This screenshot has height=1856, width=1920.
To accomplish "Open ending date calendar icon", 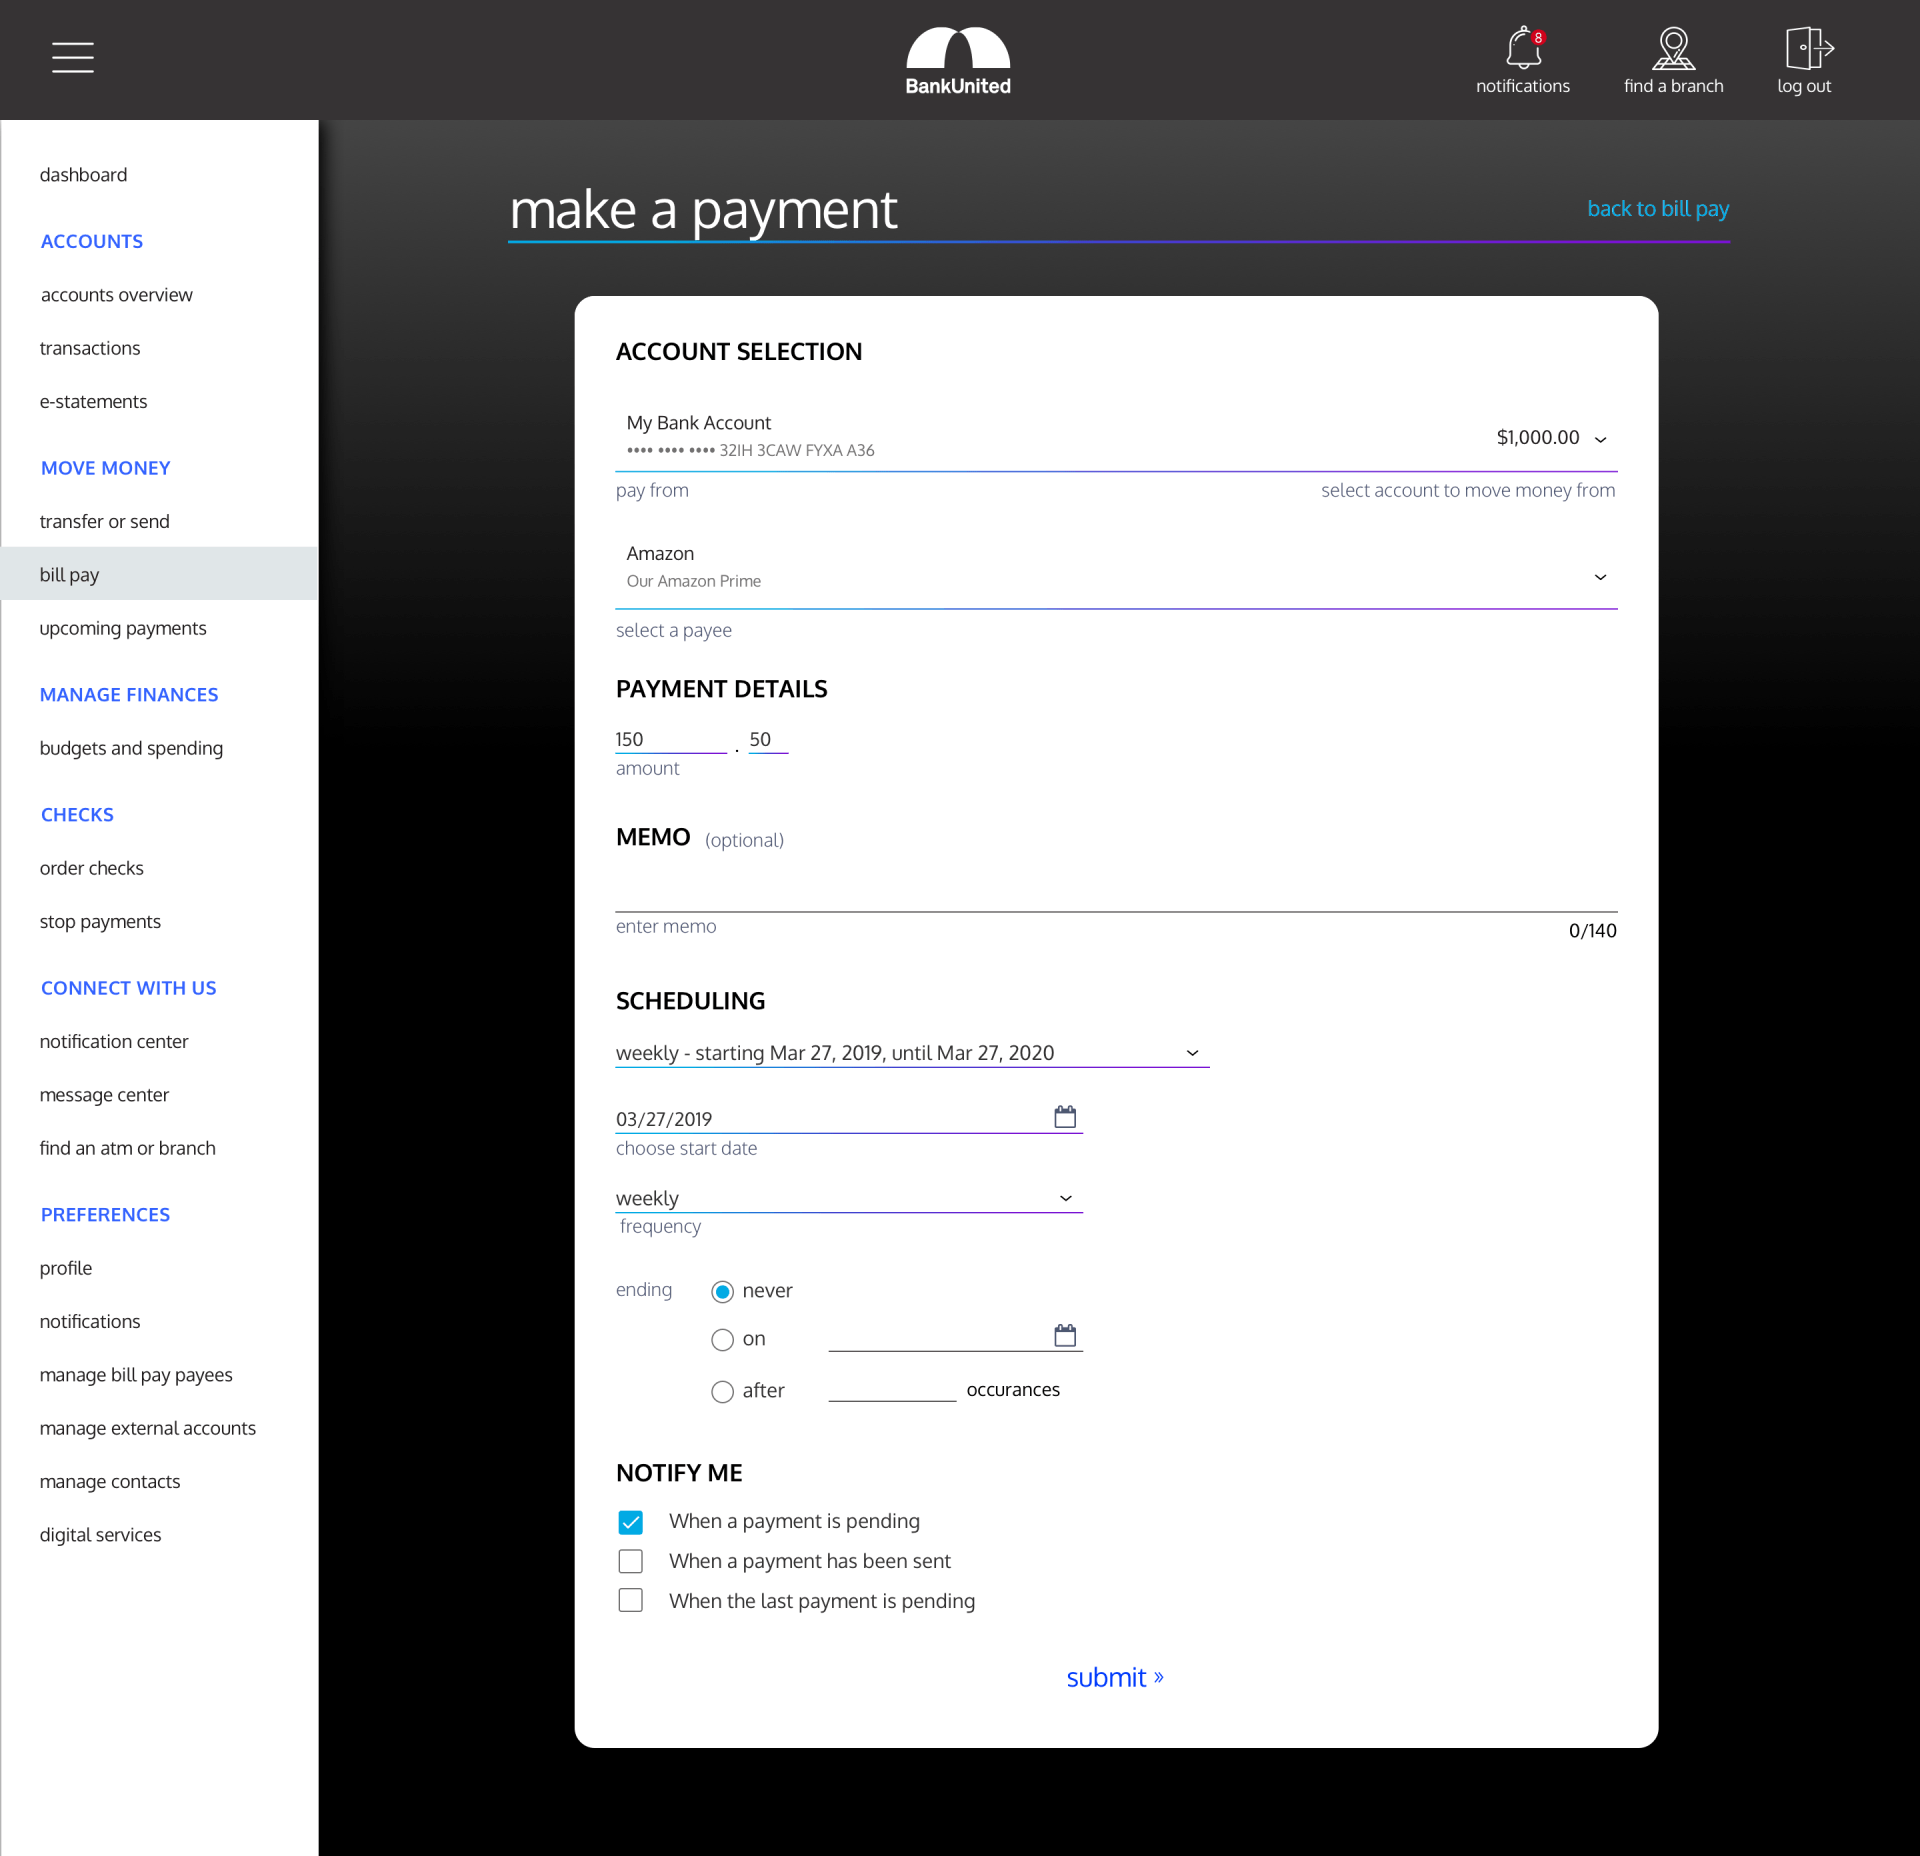I will (x=1065, y=1336).
